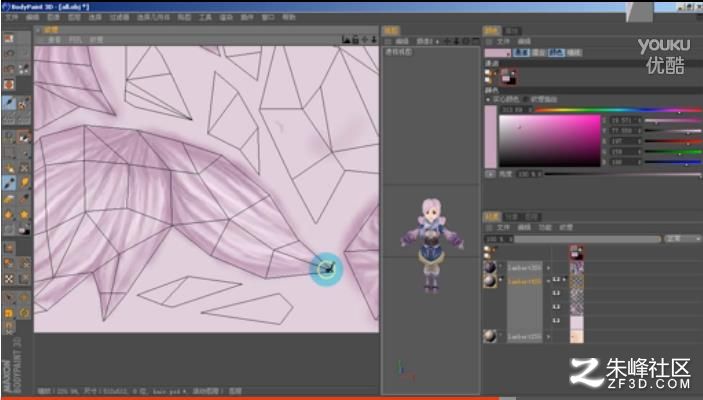Open the Edit menu in main menu bar
This screenshot has width=703, height=400.
pyautogui.click(x=33, y=17)
